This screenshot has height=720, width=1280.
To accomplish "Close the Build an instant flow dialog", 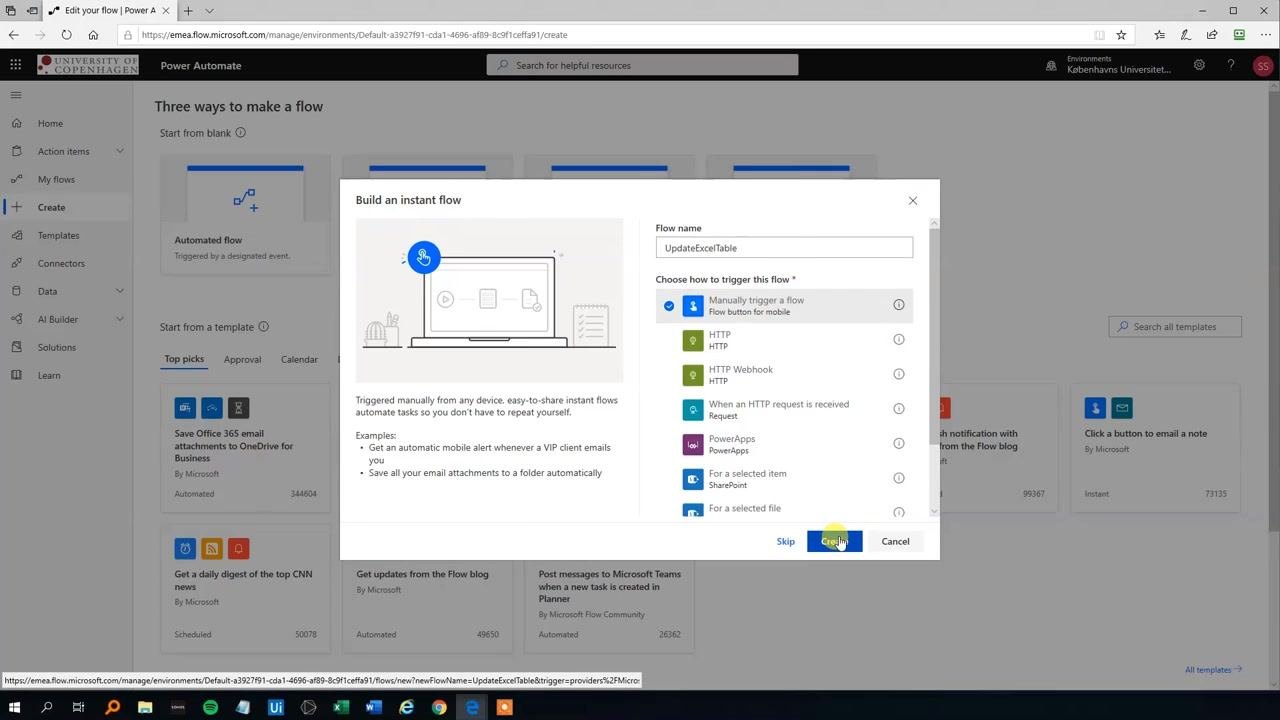I will [x=912, y=200].
